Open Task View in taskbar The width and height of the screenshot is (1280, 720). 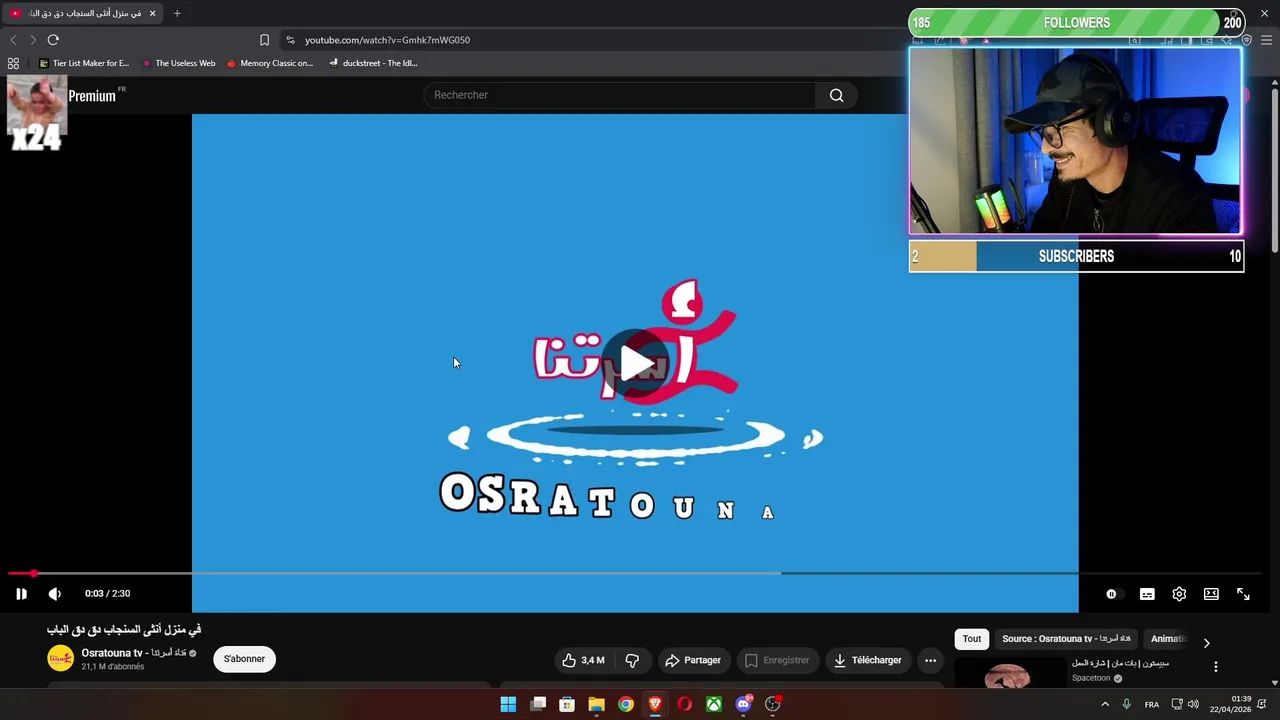click(538, 704)
